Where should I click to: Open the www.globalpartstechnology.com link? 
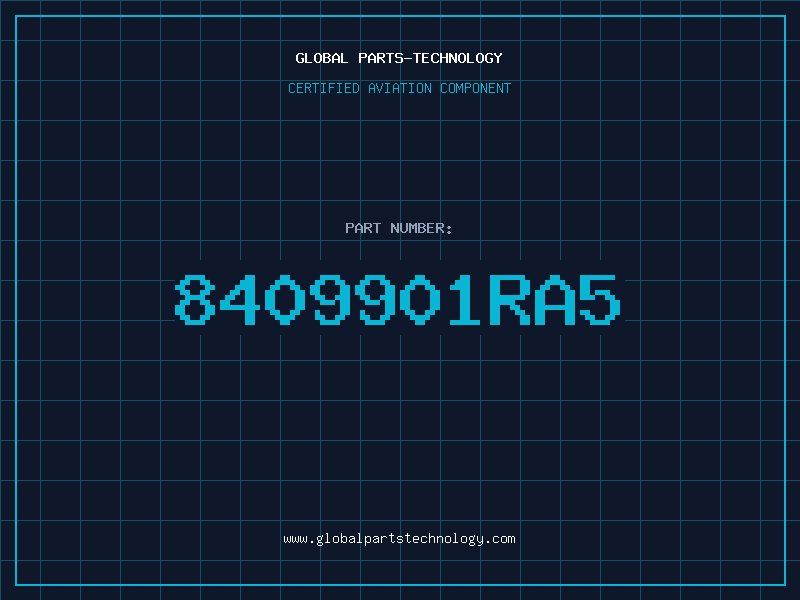[x=399, y=539]
